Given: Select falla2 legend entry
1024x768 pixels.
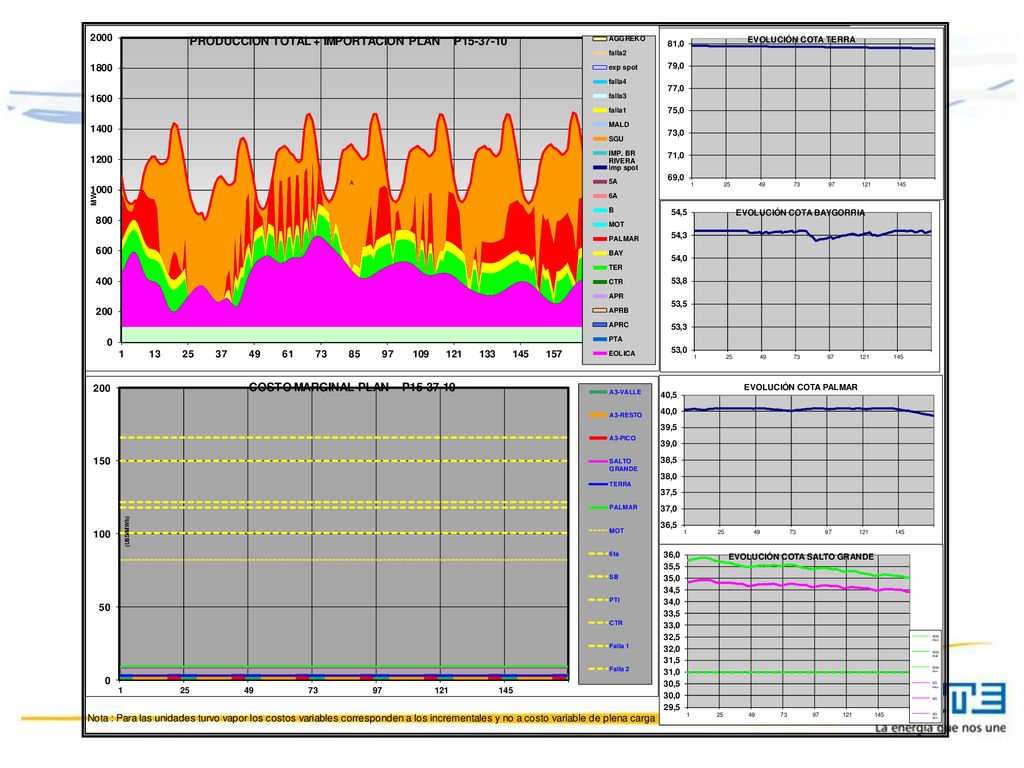Looking at the screenshot, I should [609, 53].
